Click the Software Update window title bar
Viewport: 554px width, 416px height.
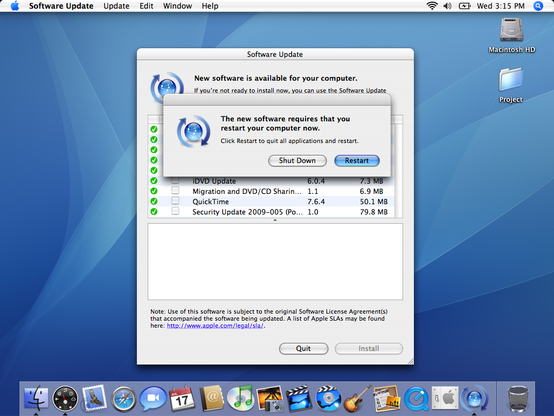click(x=275, y=54)
